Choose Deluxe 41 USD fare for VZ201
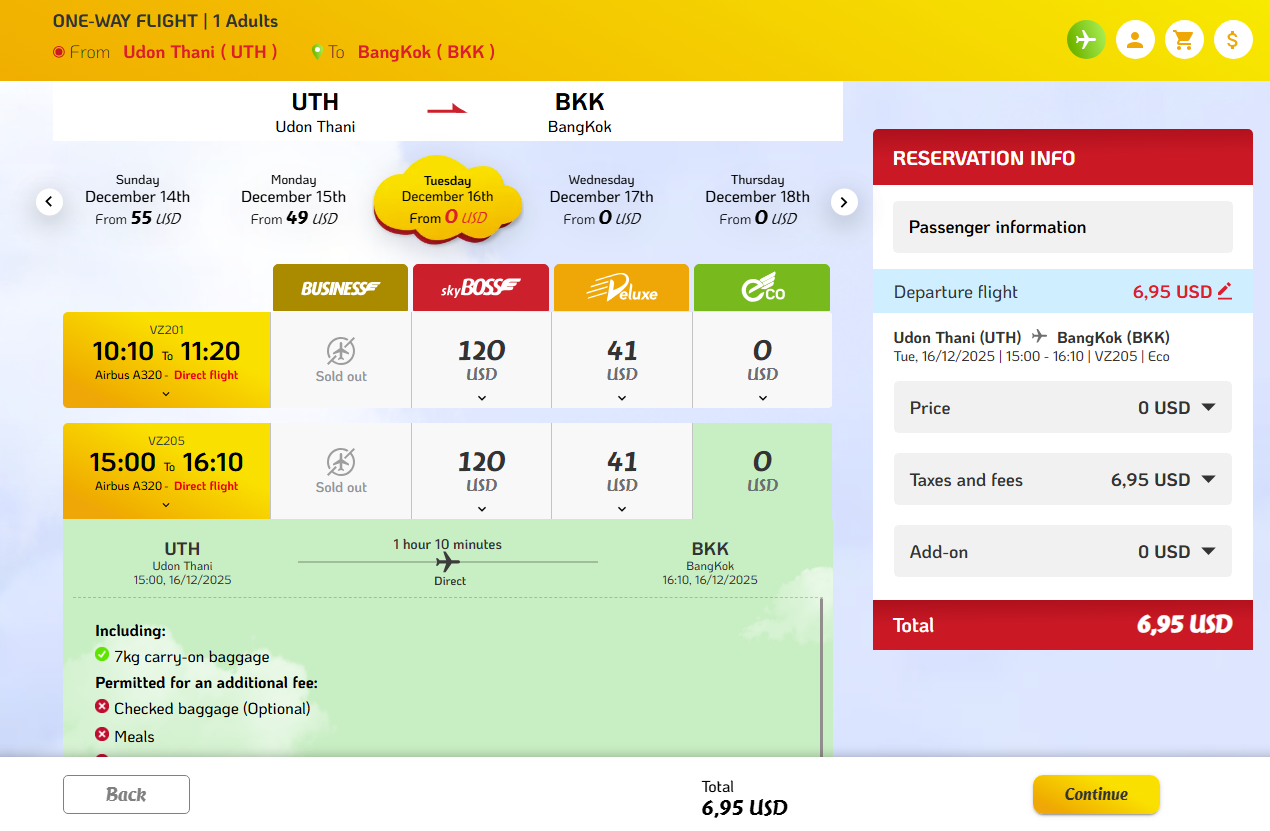The image size is (1270, 831). 622,360
